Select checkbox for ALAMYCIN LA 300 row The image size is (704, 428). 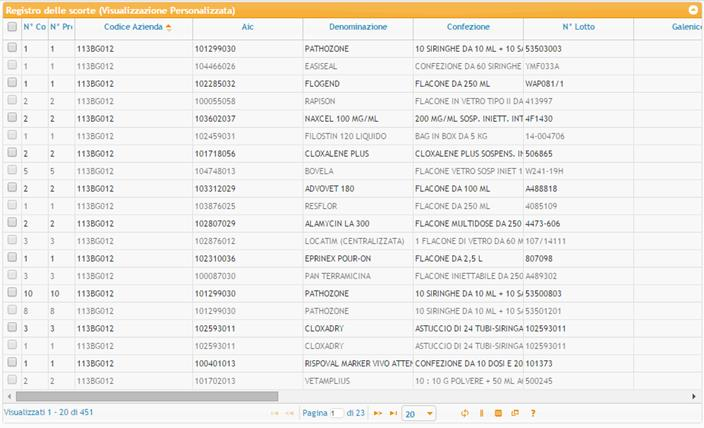coord(12,222)
